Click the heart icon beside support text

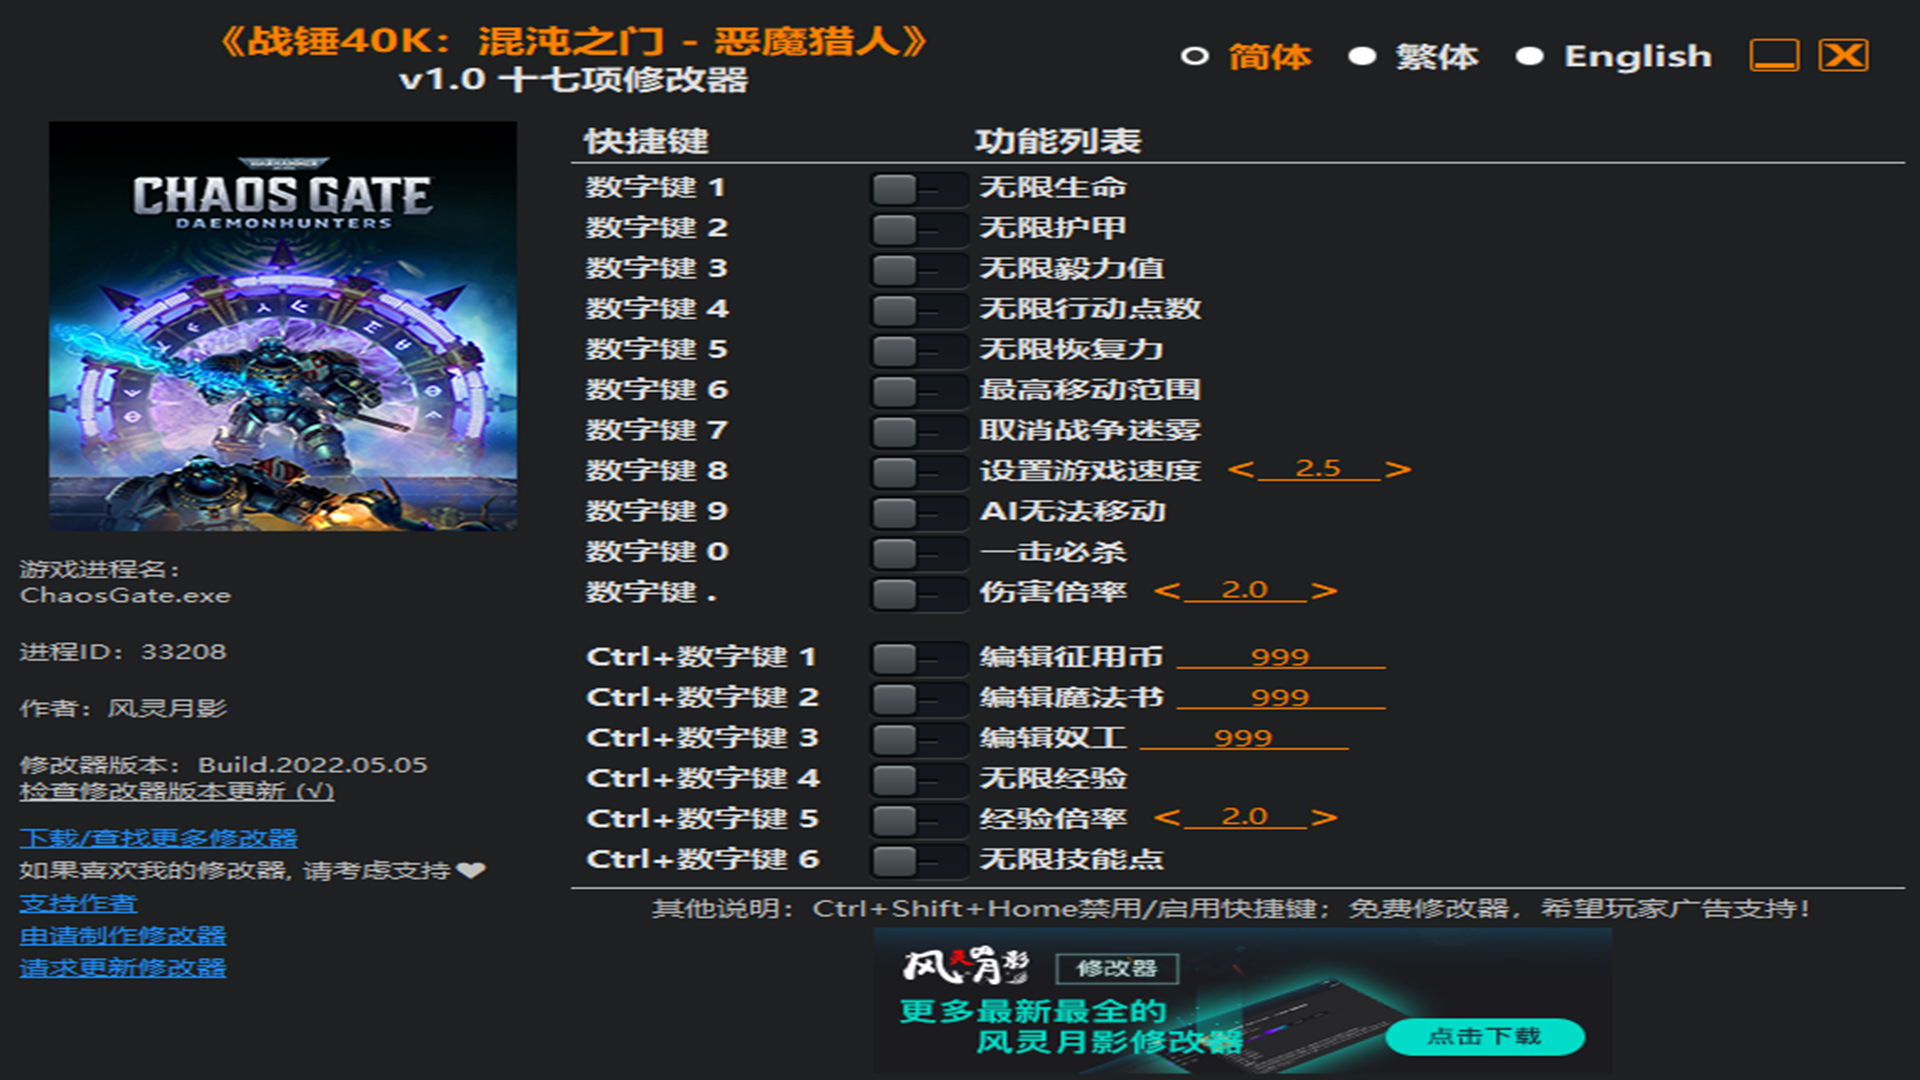pos(470,870)
